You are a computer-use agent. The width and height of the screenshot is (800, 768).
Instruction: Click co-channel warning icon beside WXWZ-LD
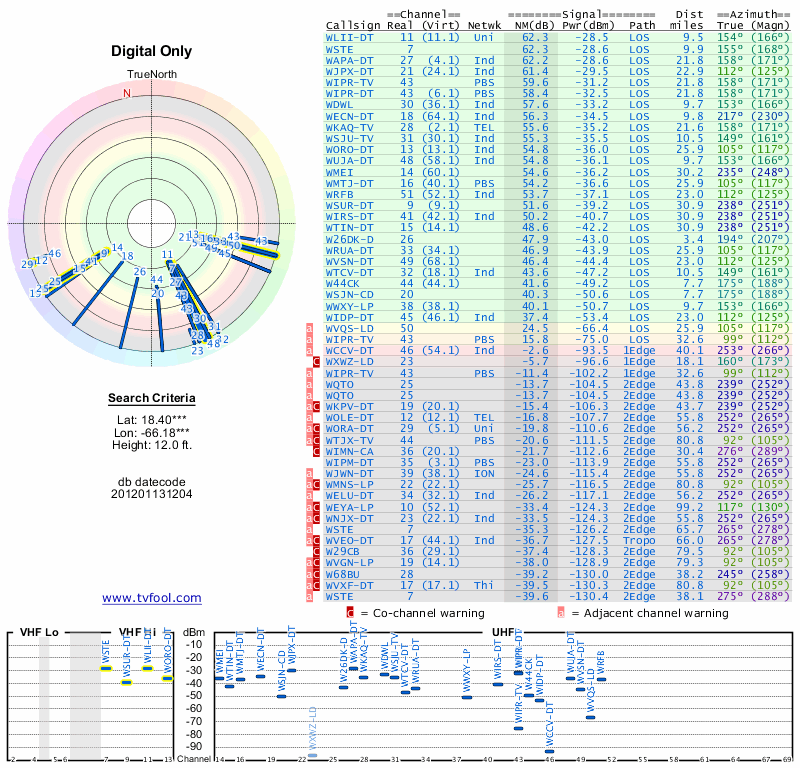tap(316, 362)
